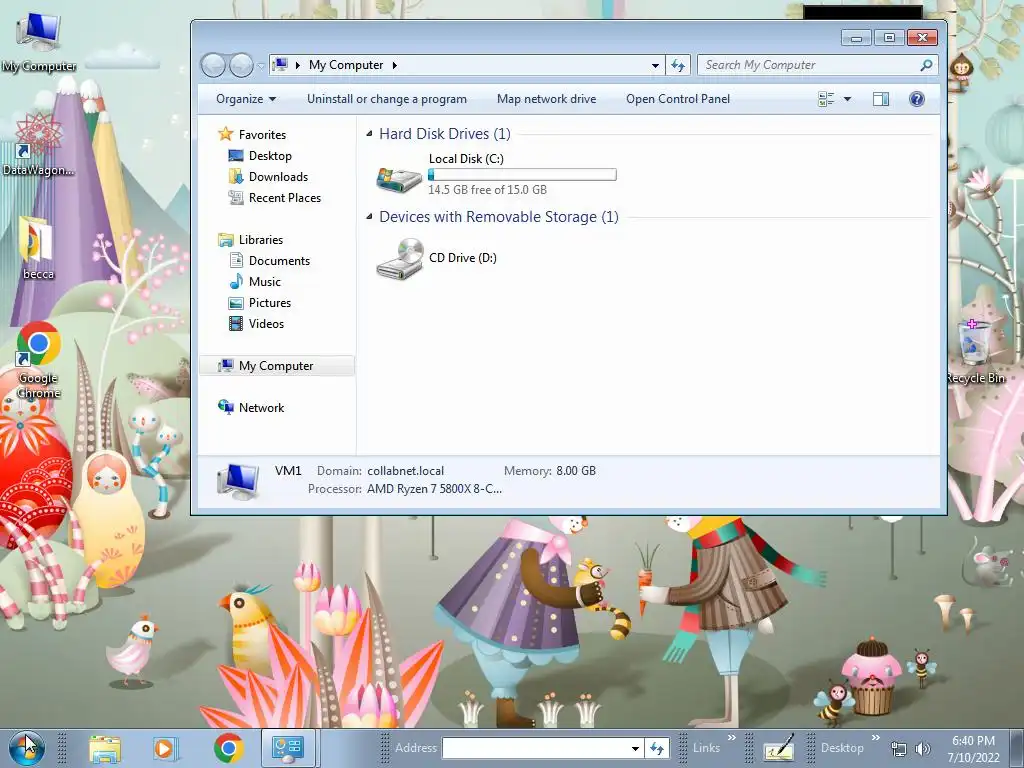Screen dimensions: 1024x768
Task: Click the Start button orb
Action: (27, 748)
